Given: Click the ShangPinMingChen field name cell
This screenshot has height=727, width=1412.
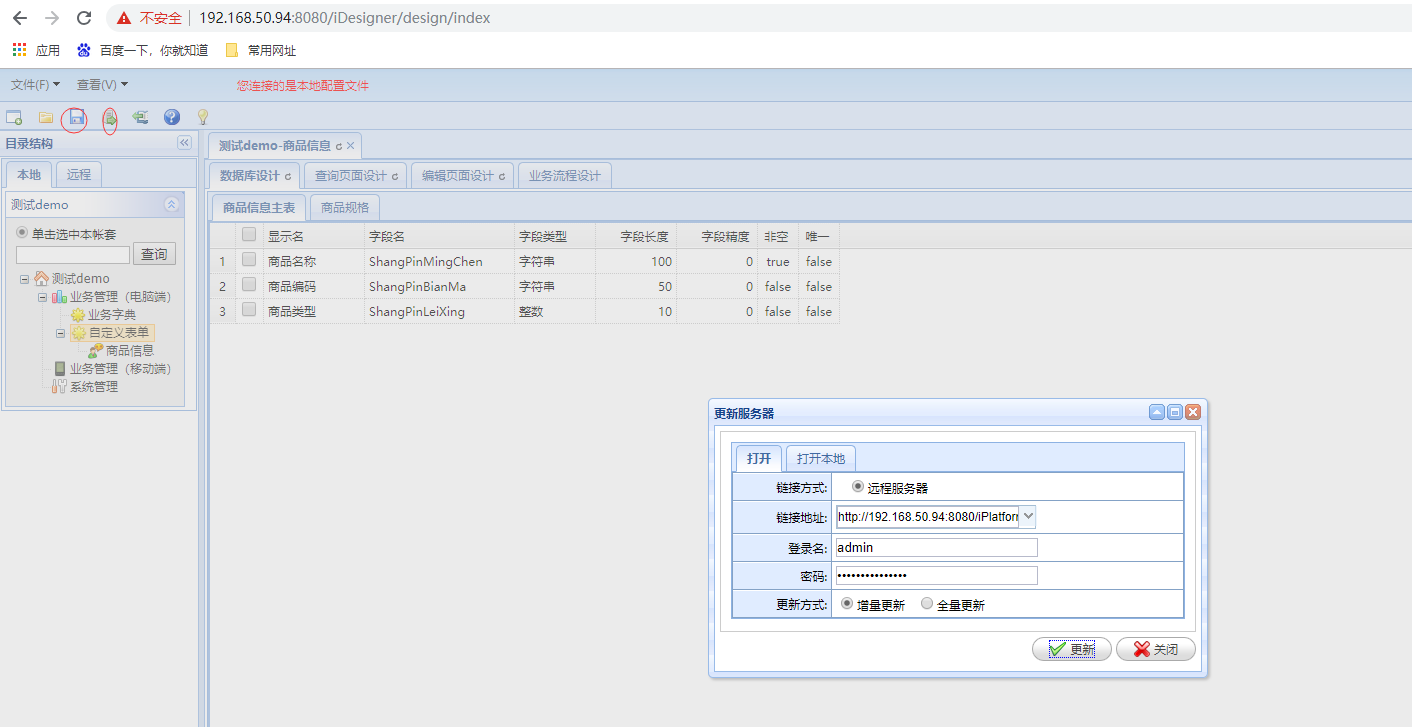Looking at the screenshot, I should 438,261.
